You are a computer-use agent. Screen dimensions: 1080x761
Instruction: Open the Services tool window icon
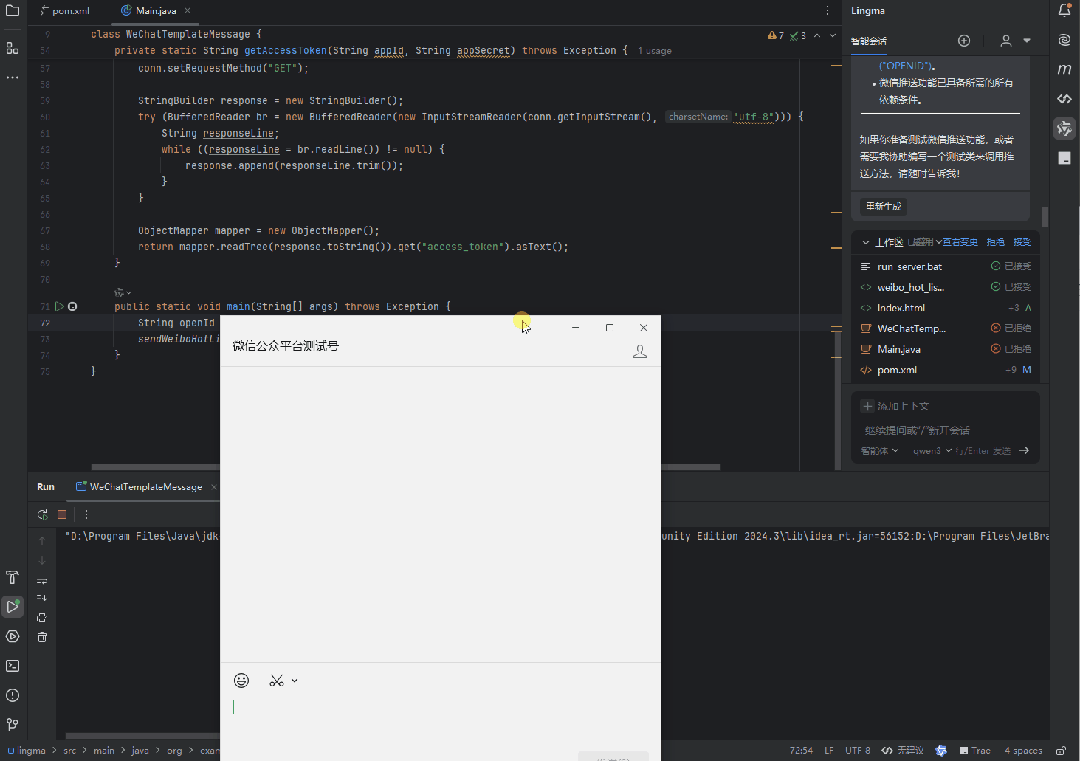tap(12, 636)
